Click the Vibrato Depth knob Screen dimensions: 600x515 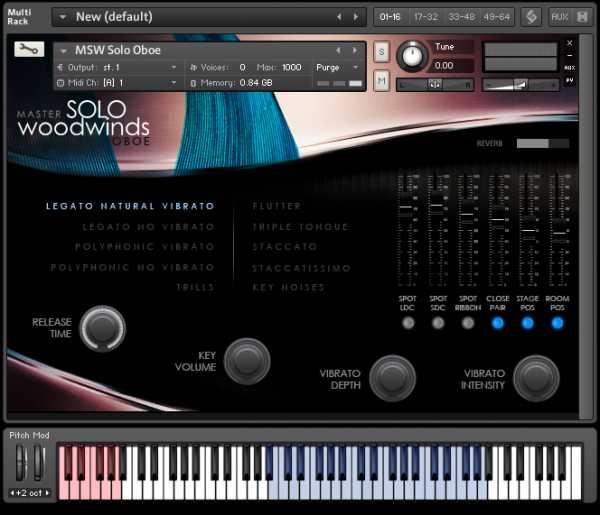[392, 378]
